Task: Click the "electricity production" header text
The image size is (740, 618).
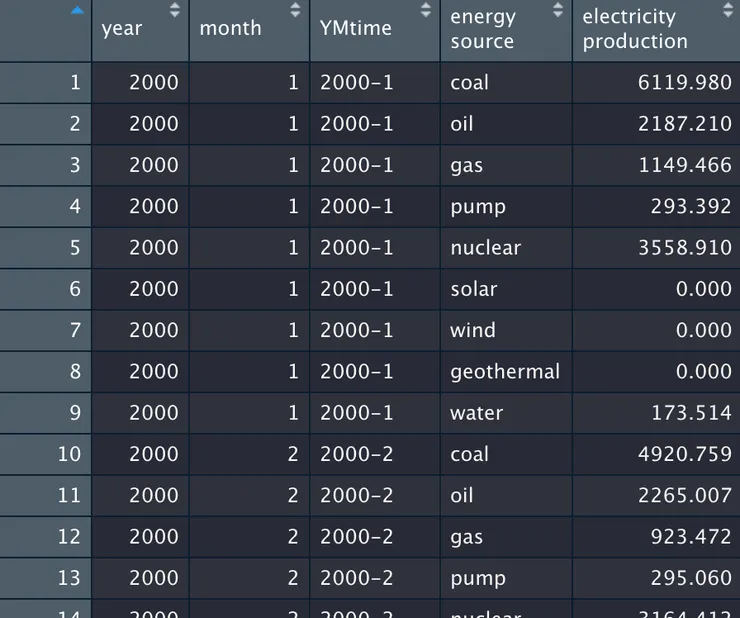Action: tap(635, 29)
